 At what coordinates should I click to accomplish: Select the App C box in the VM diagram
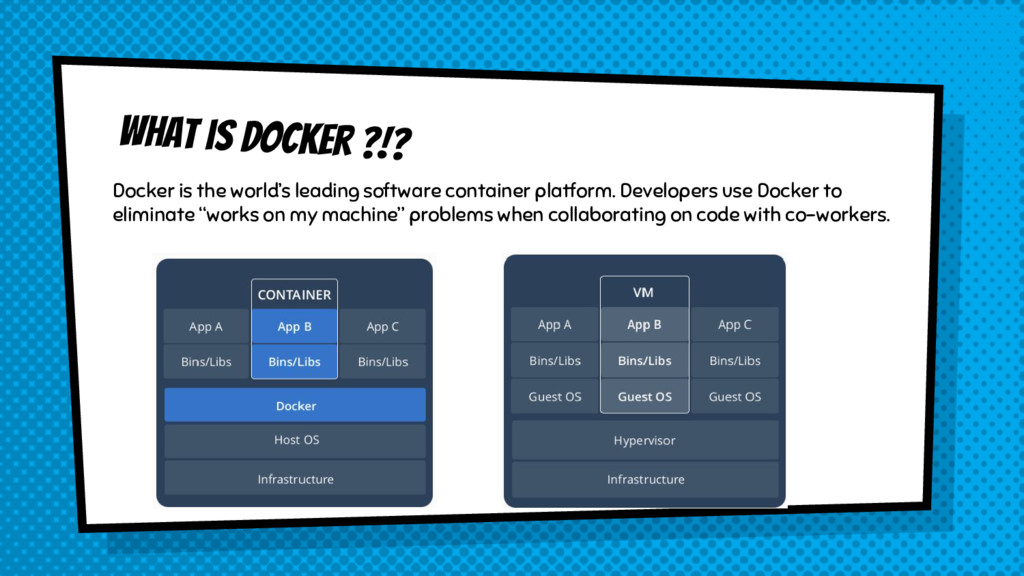click(735, 325)
